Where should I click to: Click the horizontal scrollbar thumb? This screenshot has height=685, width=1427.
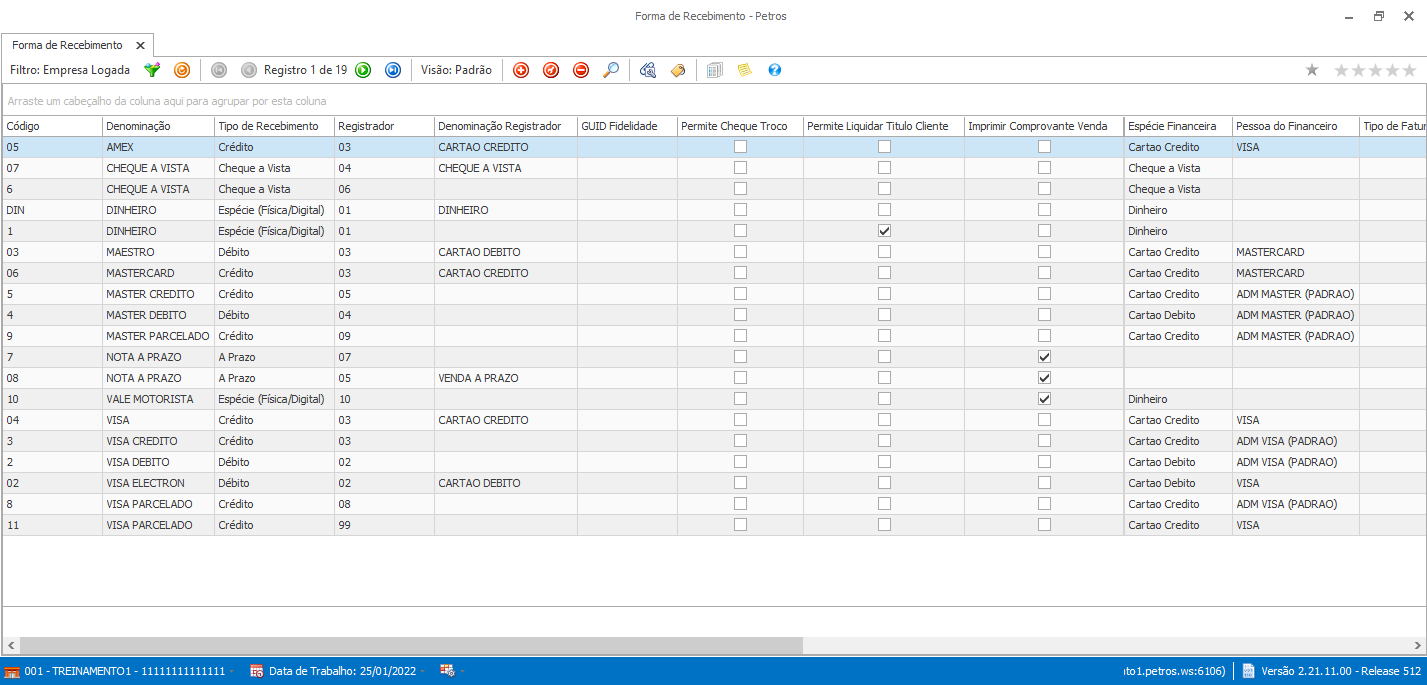coord(410,645)
